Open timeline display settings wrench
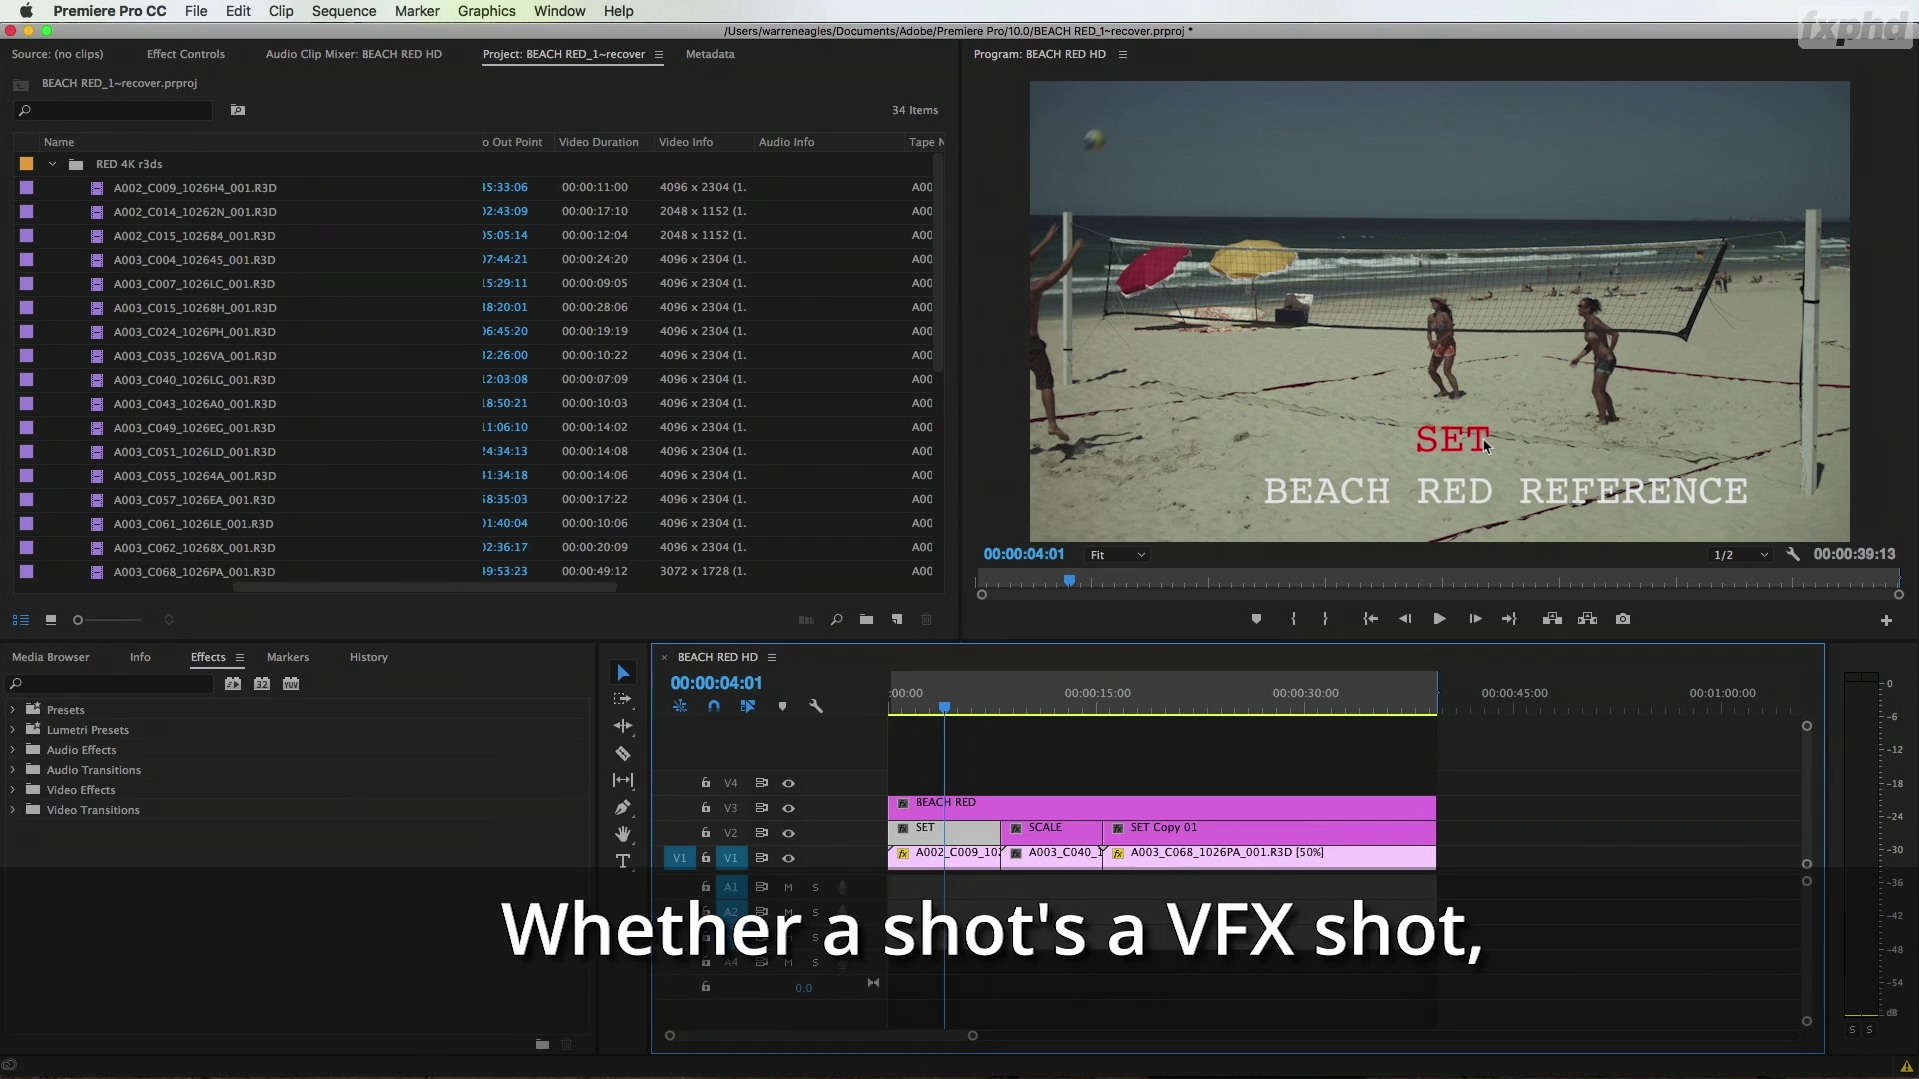Image resolution: width=1919 pixels, height=1079 pixels. click(816, 706)
